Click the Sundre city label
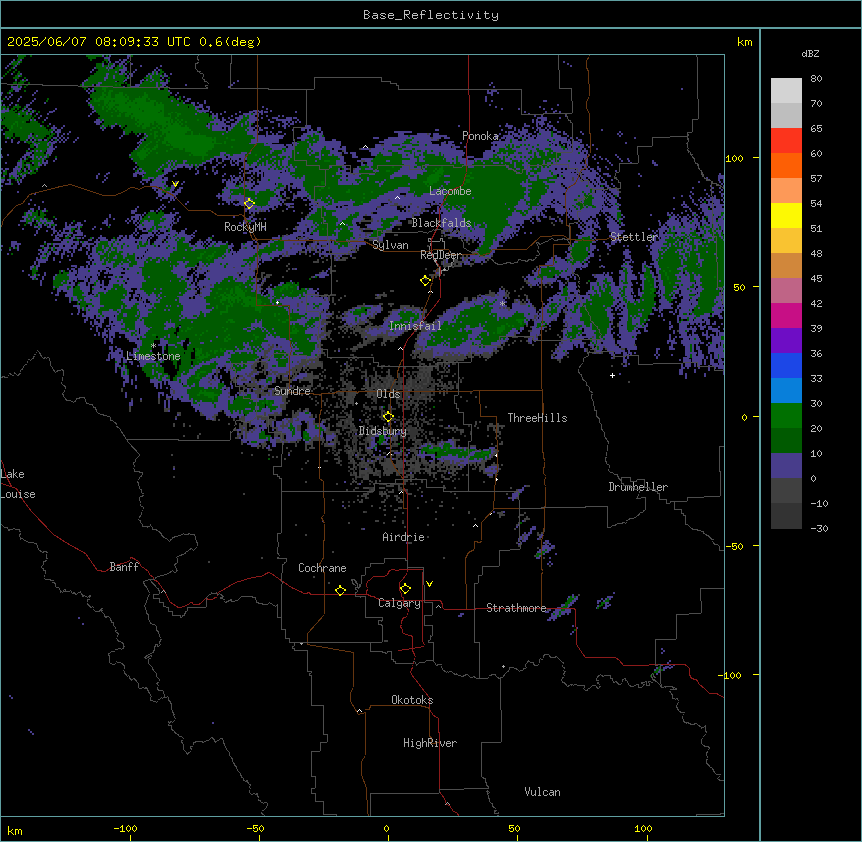Image resolution: width=862 pixels, height=842 pixels. (292, 391)
